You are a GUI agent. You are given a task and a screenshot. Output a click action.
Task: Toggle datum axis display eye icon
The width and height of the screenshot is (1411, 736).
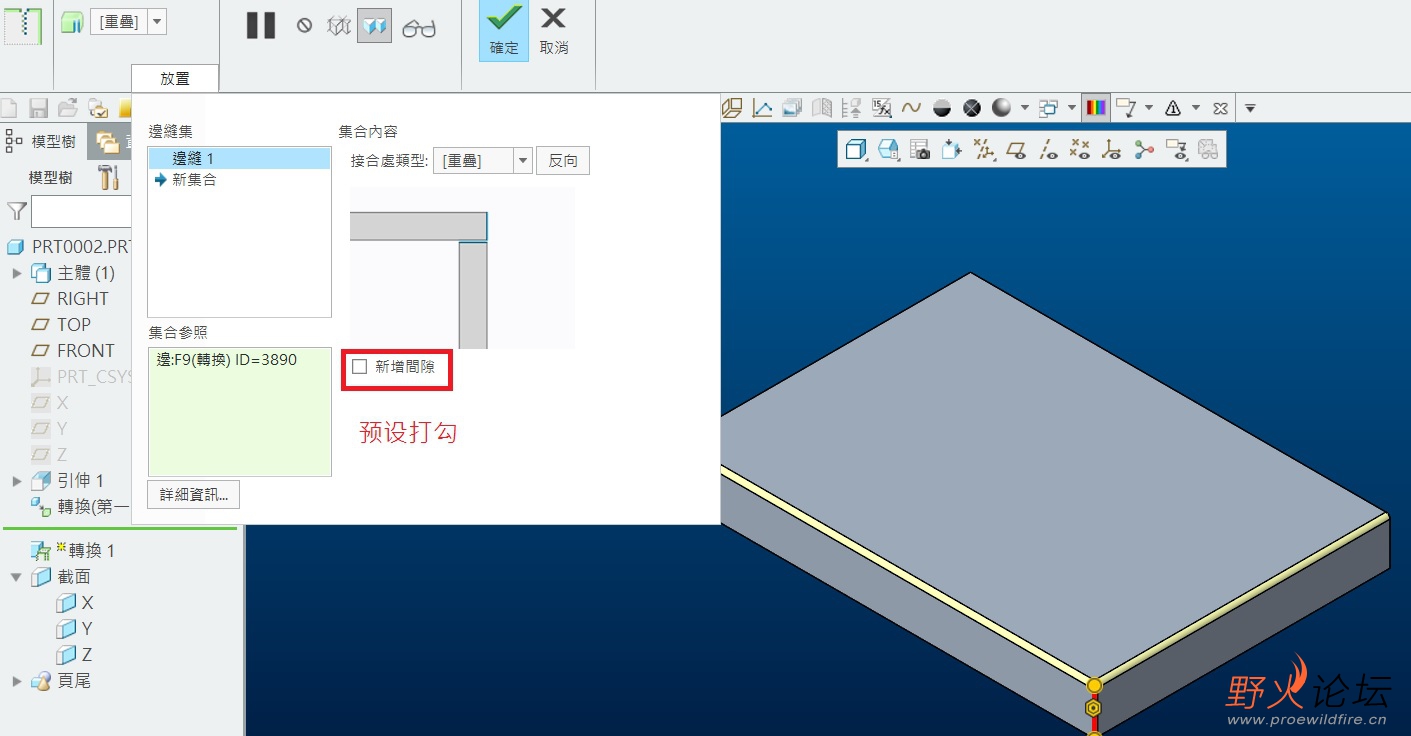point(1048,150)
